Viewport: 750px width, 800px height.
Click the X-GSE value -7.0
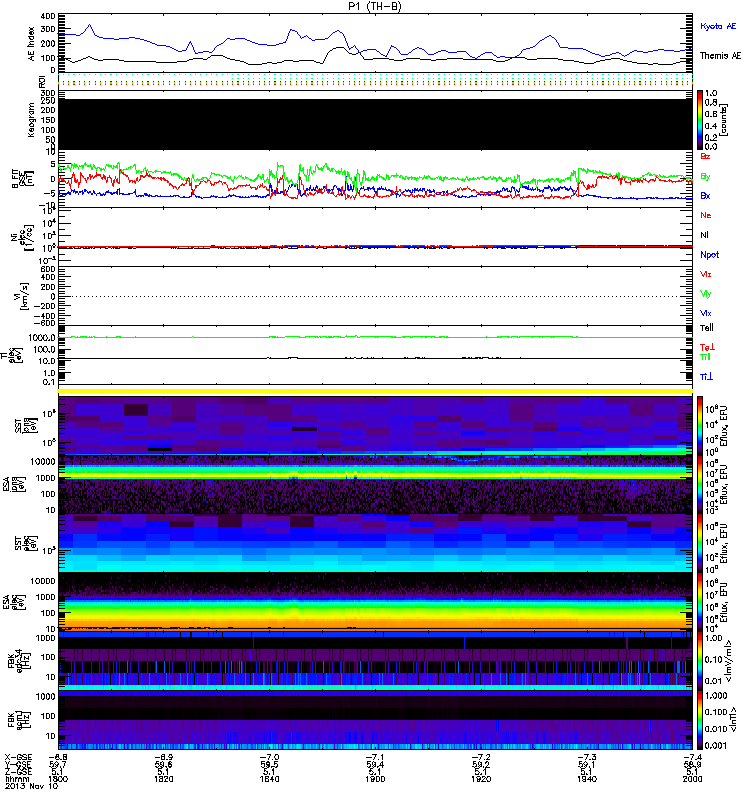coord(269,757)
